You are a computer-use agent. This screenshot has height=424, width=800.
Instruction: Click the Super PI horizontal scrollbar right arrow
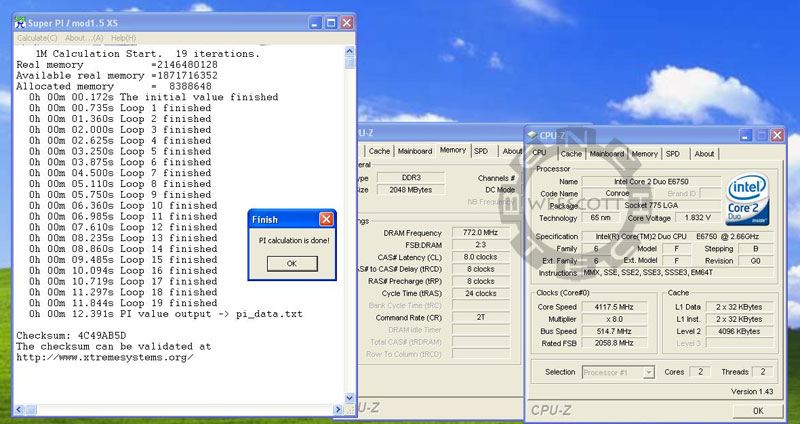(x=338, y=409)
